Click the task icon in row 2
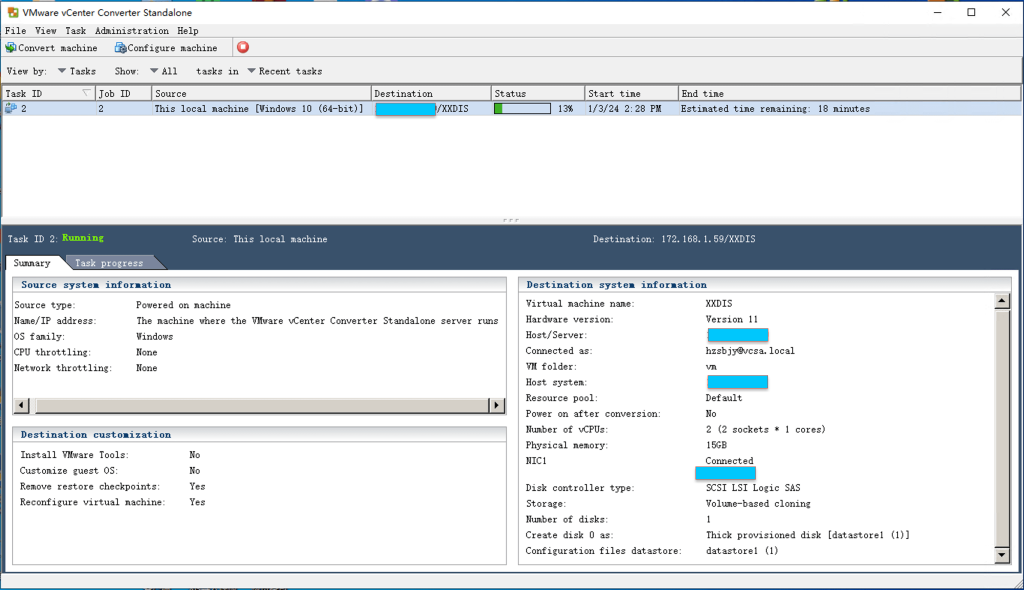 click(x=10, y=108)
